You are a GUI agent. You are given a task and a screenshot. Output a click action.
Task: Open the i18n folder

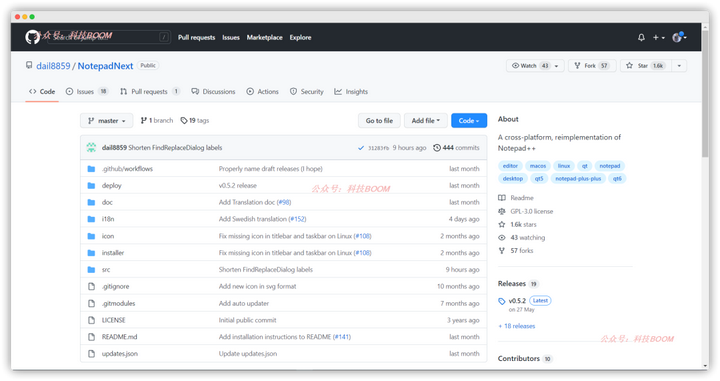click(108, 219)
